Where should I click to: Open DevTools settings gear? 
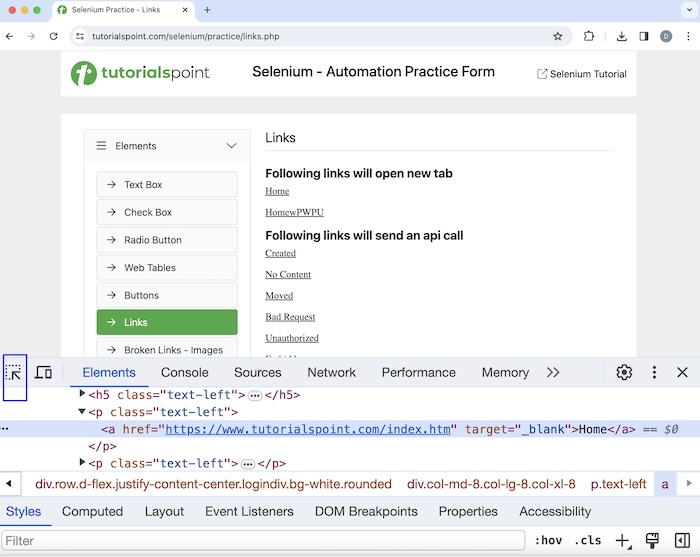click(624, 372)
